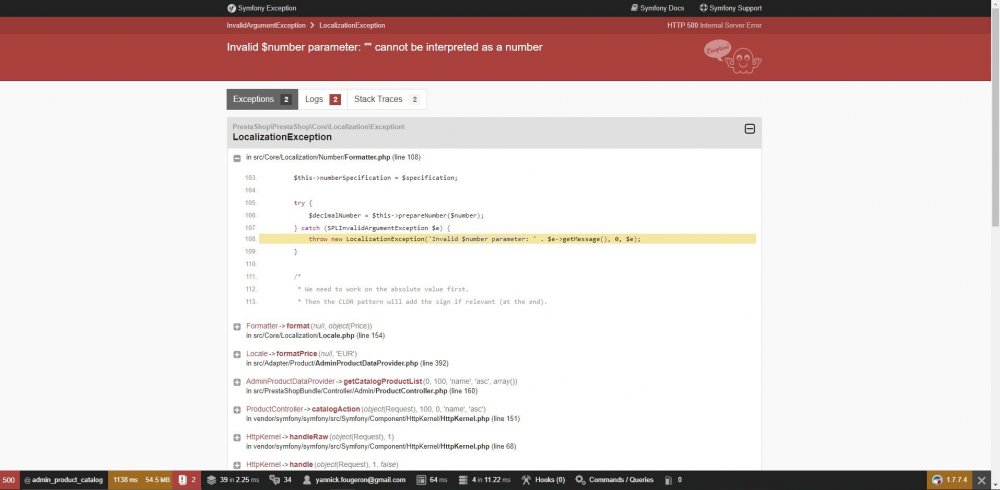Screen dimensions: 1000x490
Task: Open Symfony Support link
Action: 730,8
